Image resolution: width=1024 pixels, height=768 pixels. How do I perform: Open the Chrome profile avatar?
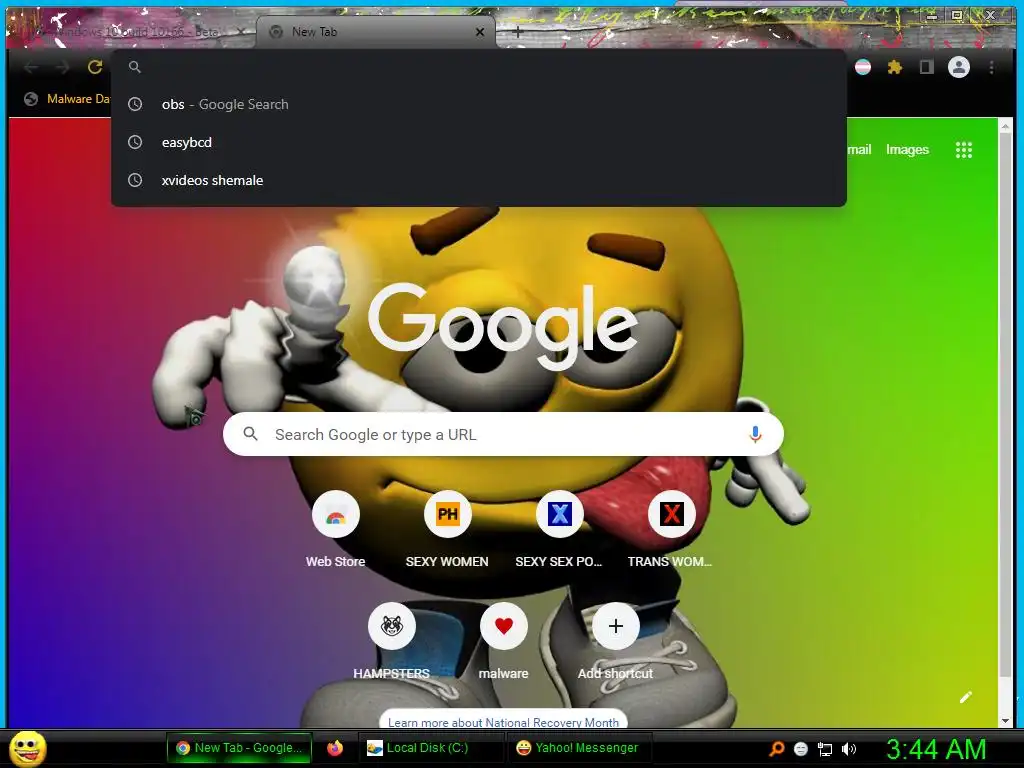click(959, 67)
